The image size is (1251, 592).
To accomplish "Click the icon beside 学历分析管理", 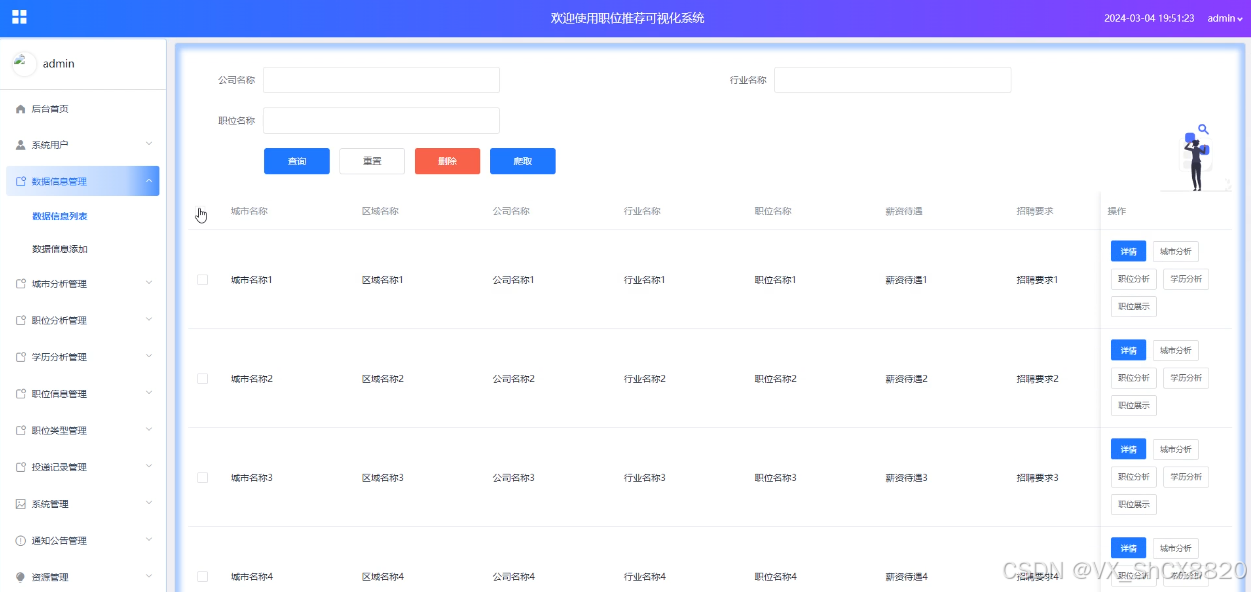I will point(21,357).
